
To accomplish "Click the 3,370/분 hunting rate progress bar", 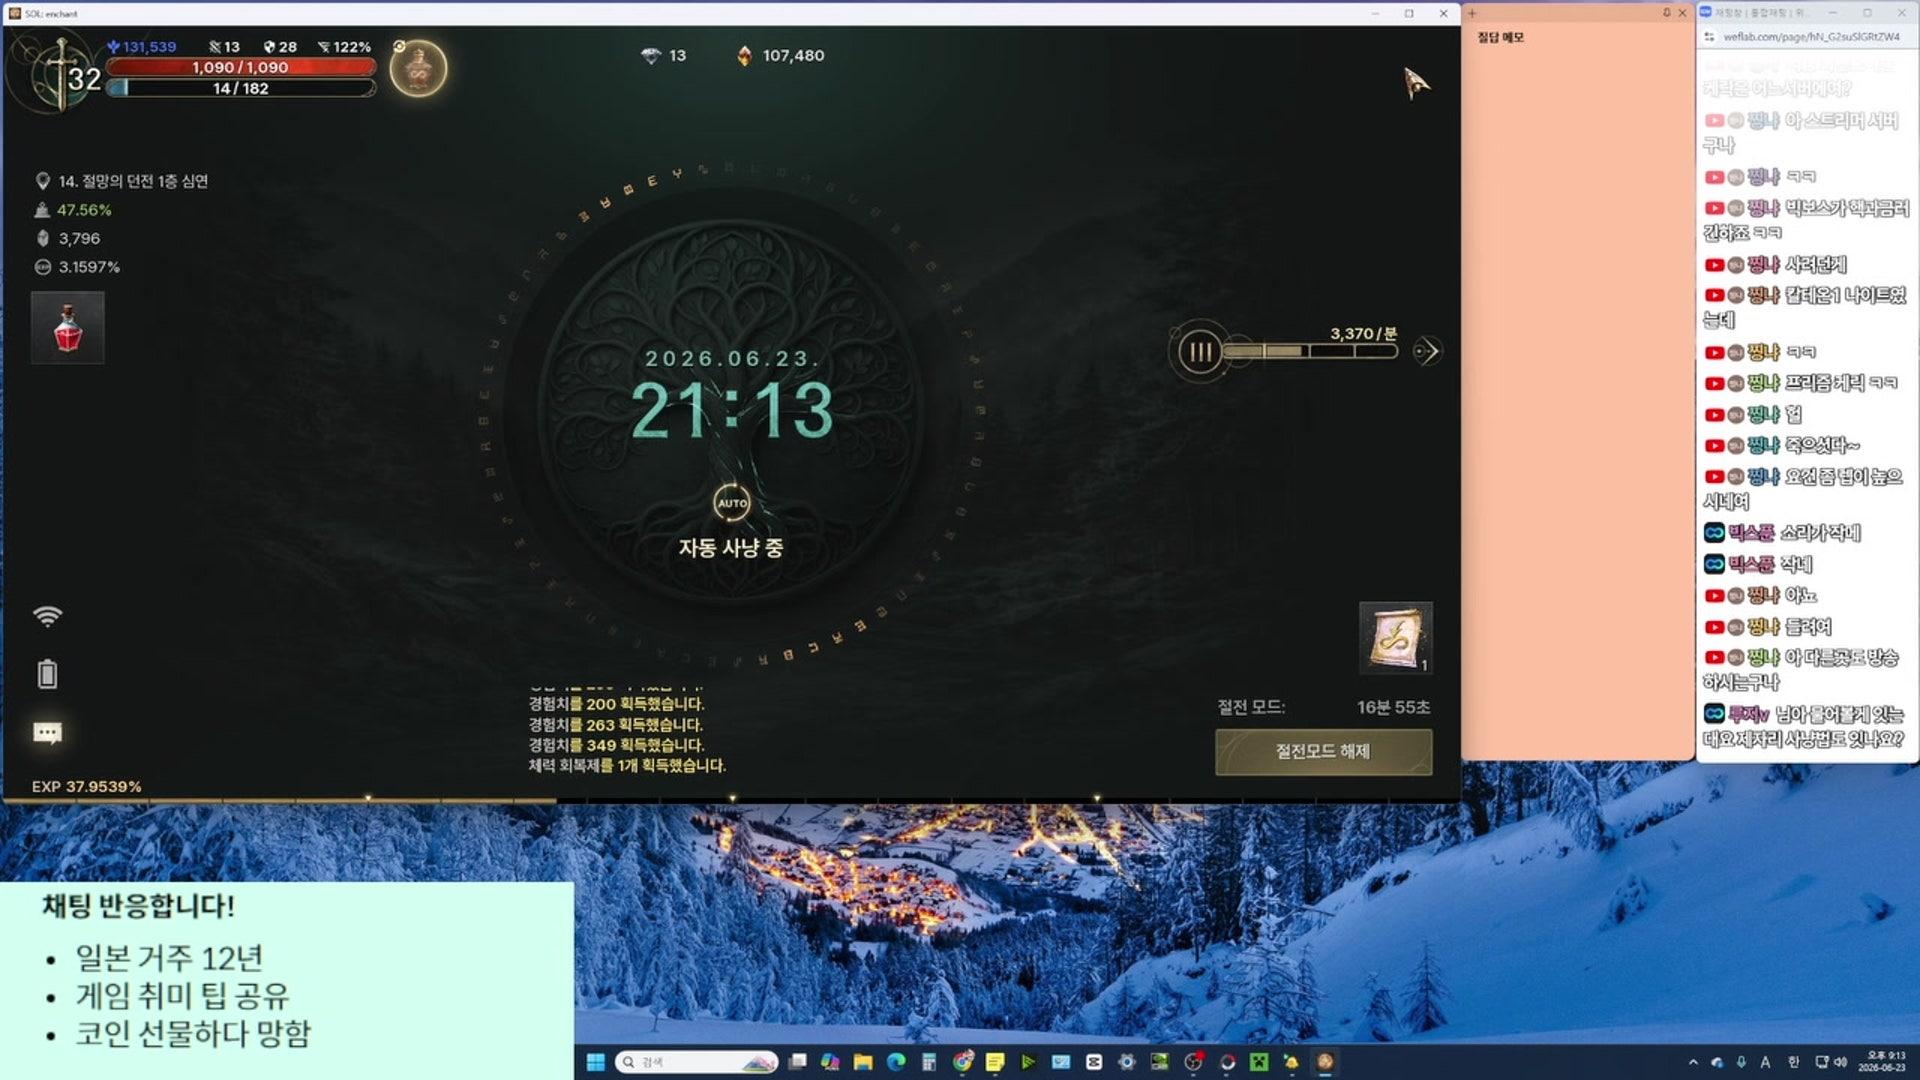I will 1309,351.
